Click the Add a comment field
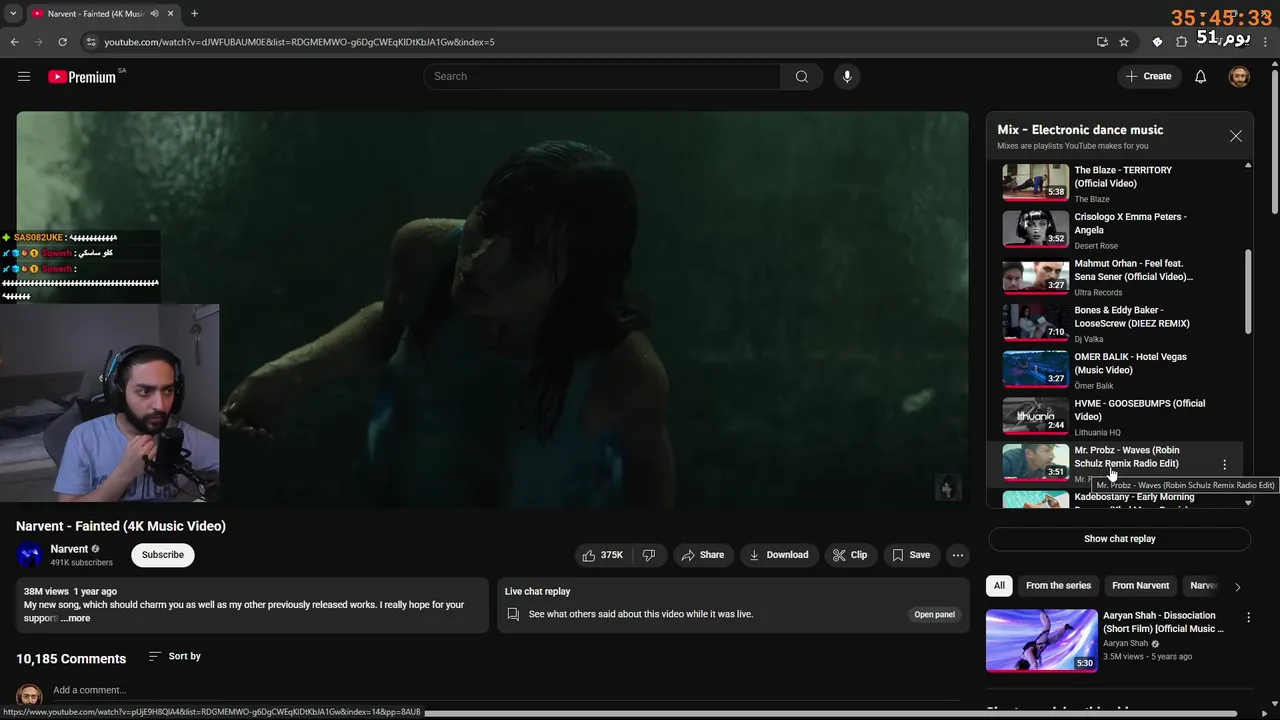 tap(505, 690)
